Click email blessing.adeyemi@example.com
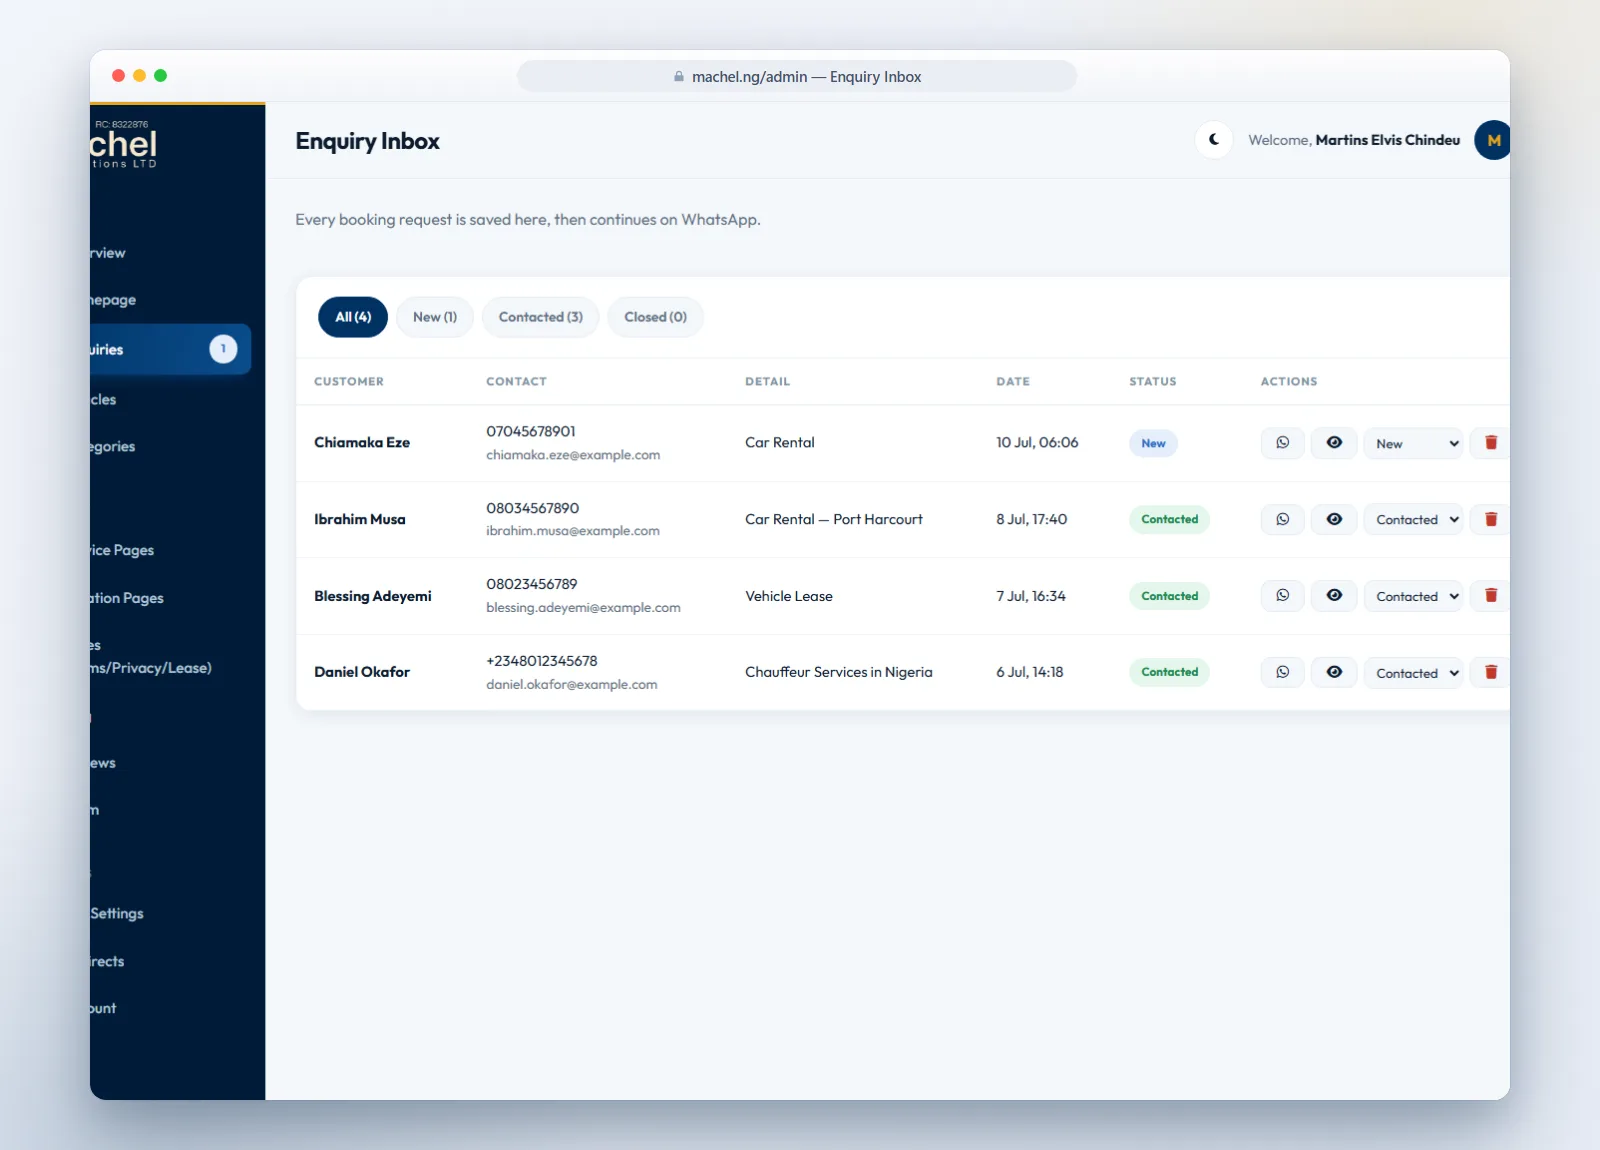Image resolution: width=1600 pixels, height=1150 pixels. [583, 608]
